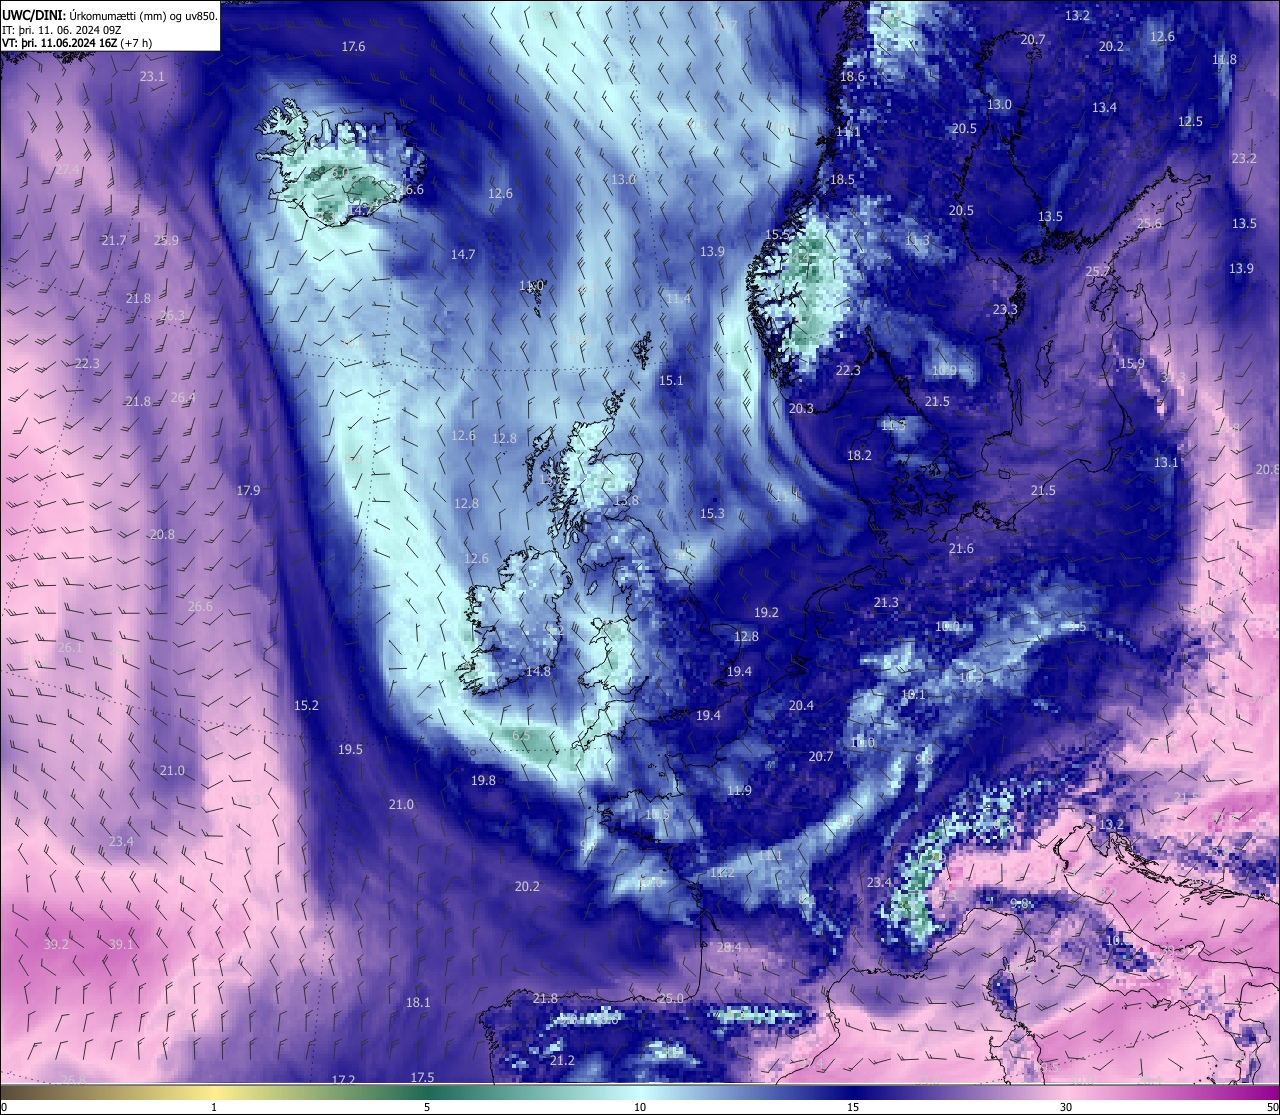Screen dimensions: 1280x1115
Task: Select the 13.4 value label
Action: [1104, 108]
